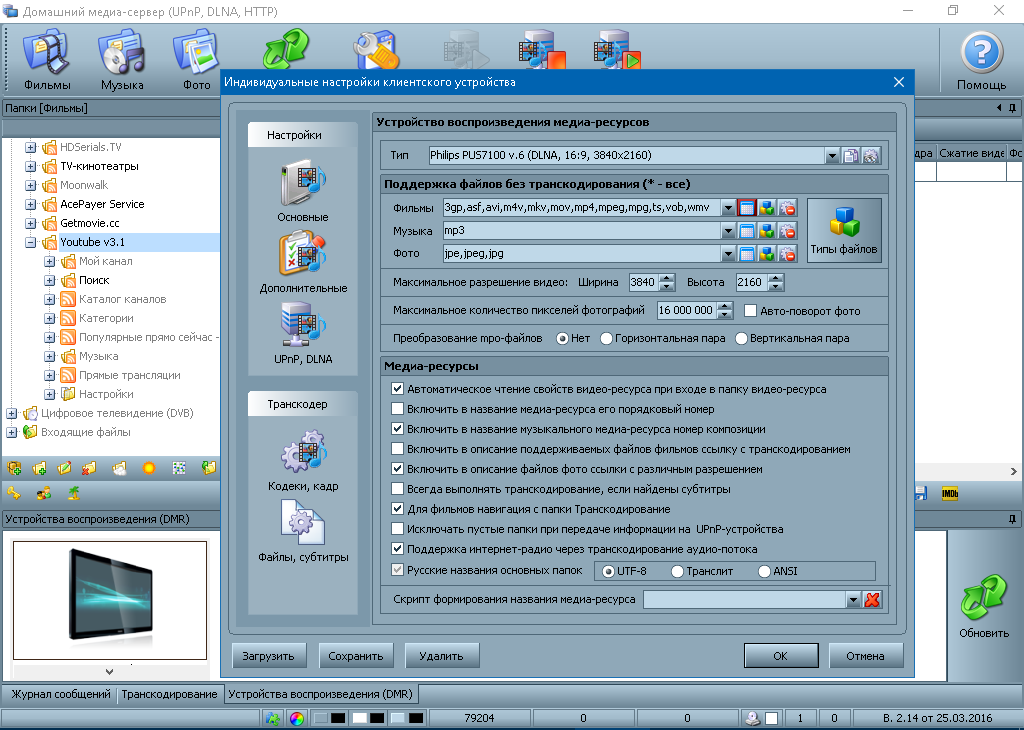Open UPnP, DLNA settings section
The height and width of the screenshot is (730, 1024).
coord(303,331)
